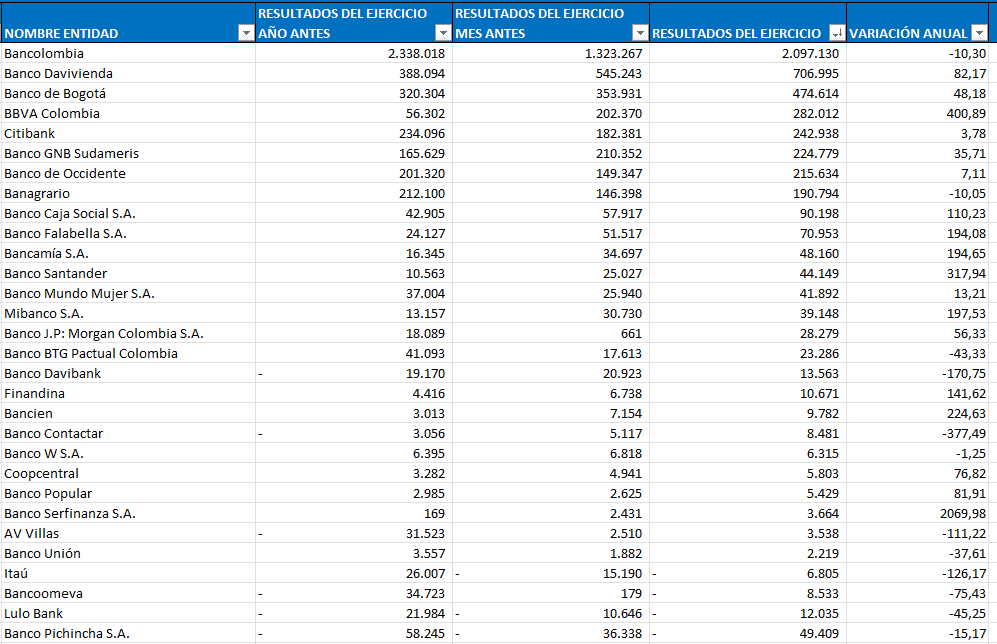Select the Coopcentral cell
The width and height of the screenshot is (997, 644).
[128, 474]
